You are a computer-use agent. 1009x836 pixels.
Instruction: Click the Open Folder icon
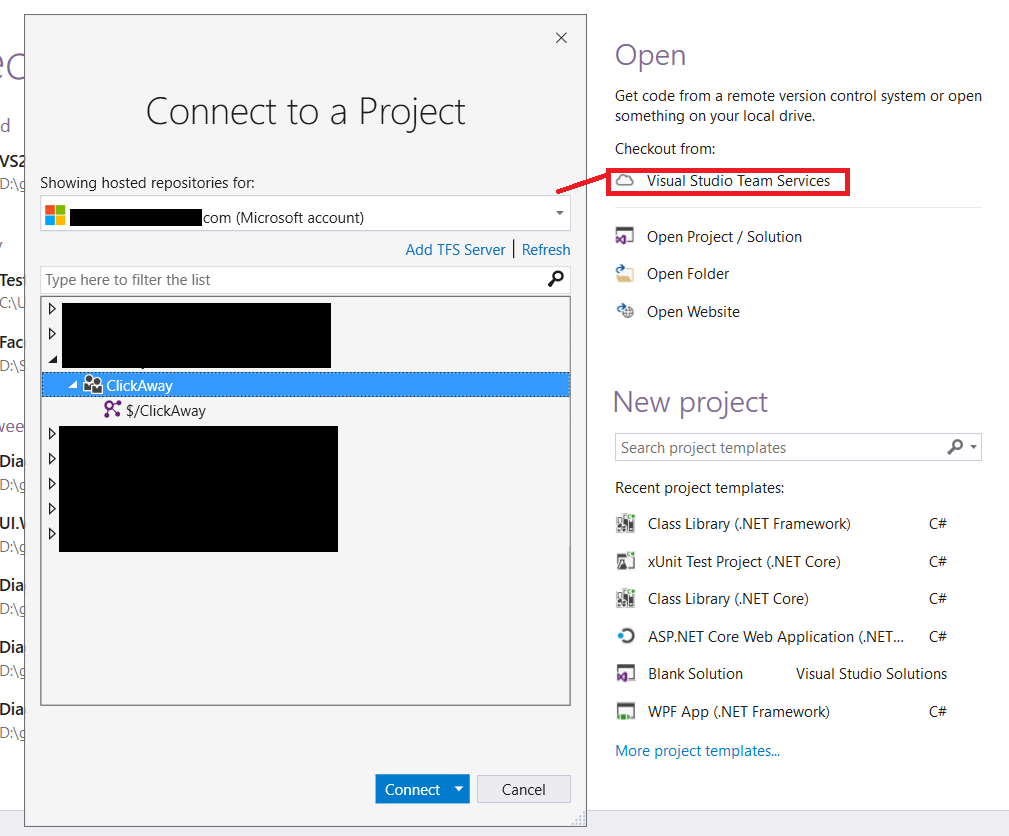pyautogui.click(x=625, y=274)
